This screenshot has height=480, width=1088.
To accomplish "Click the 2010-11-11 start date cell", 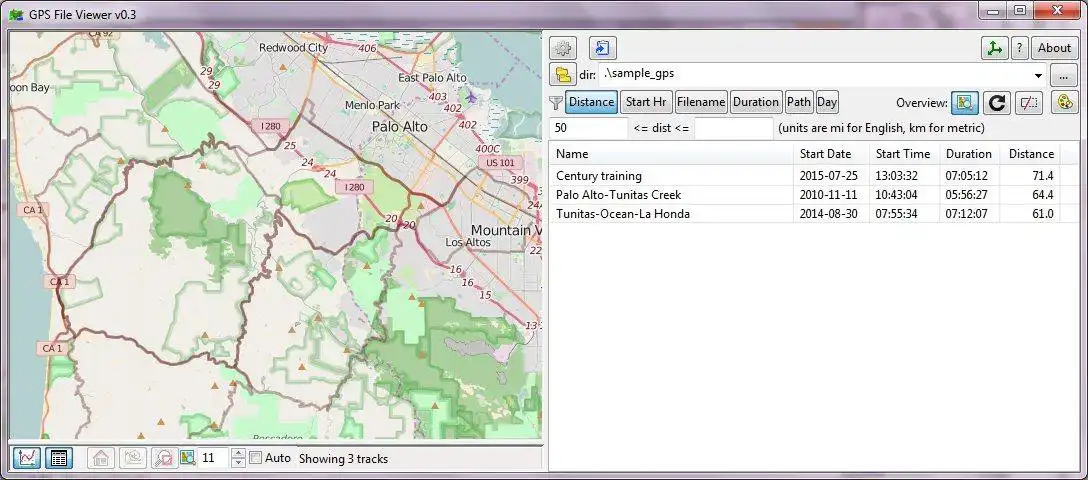I will pos(828,195).
